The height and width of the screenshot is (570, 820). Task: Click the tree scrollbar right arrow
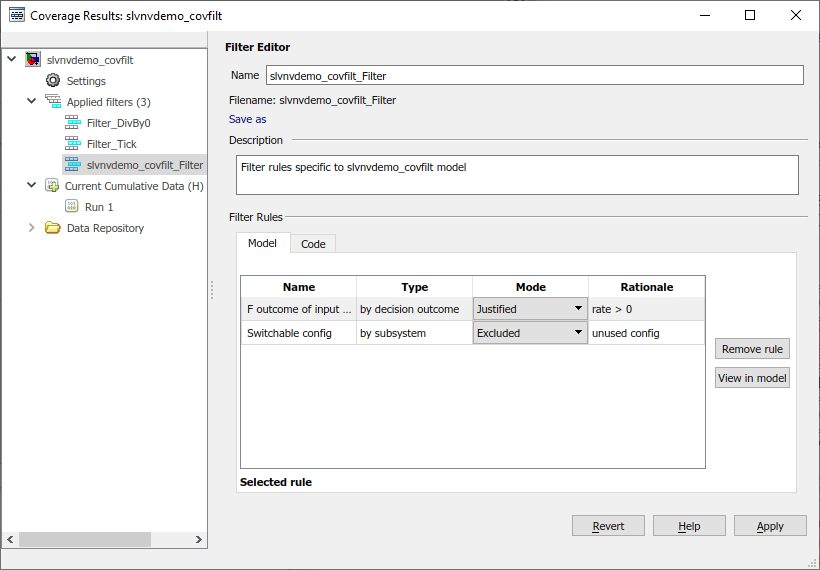point(198,539)
